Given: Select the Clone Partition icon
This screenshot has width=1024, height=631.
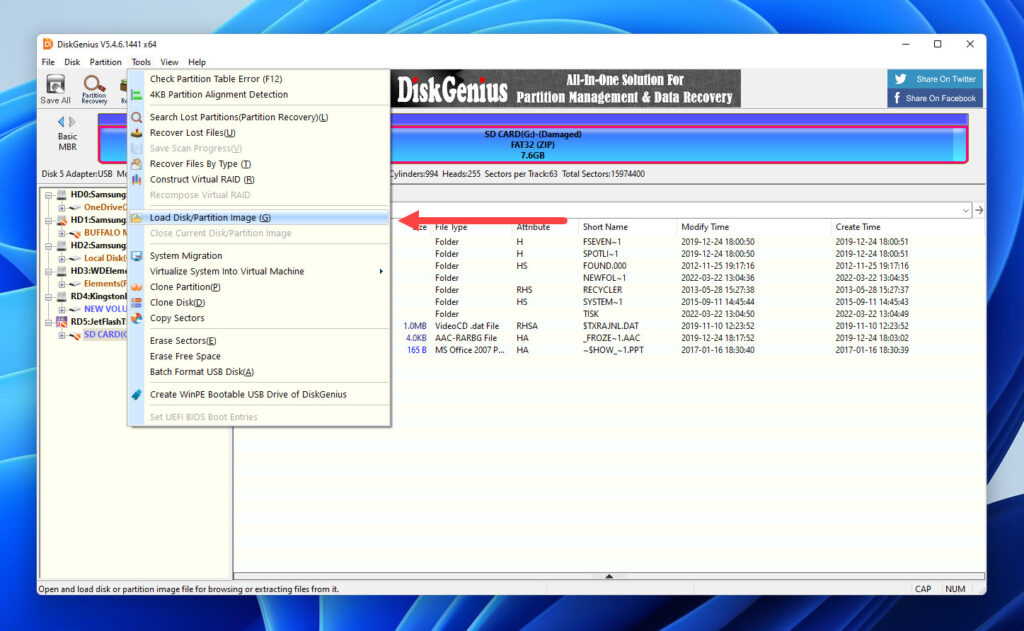Looking at the screenshot, I should point(137,287).
